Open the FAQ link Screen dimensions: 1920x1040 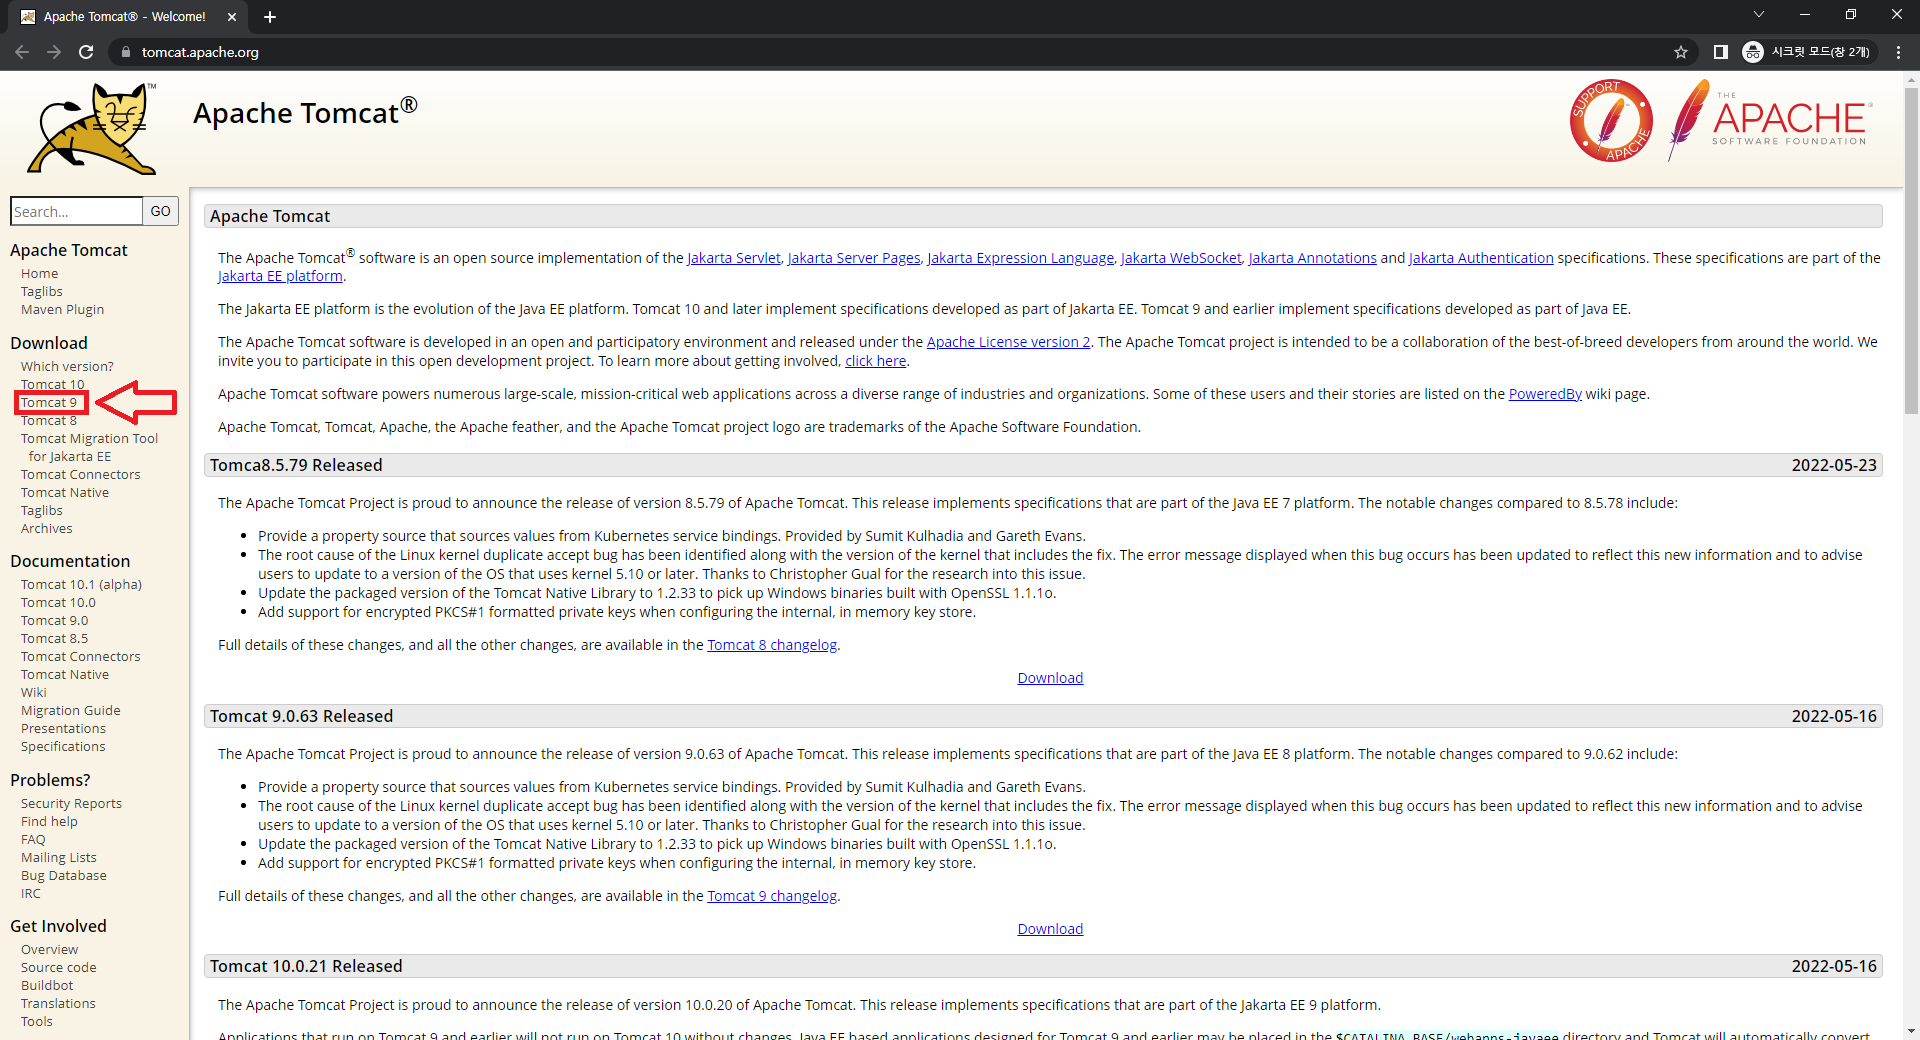pos(33,839)
